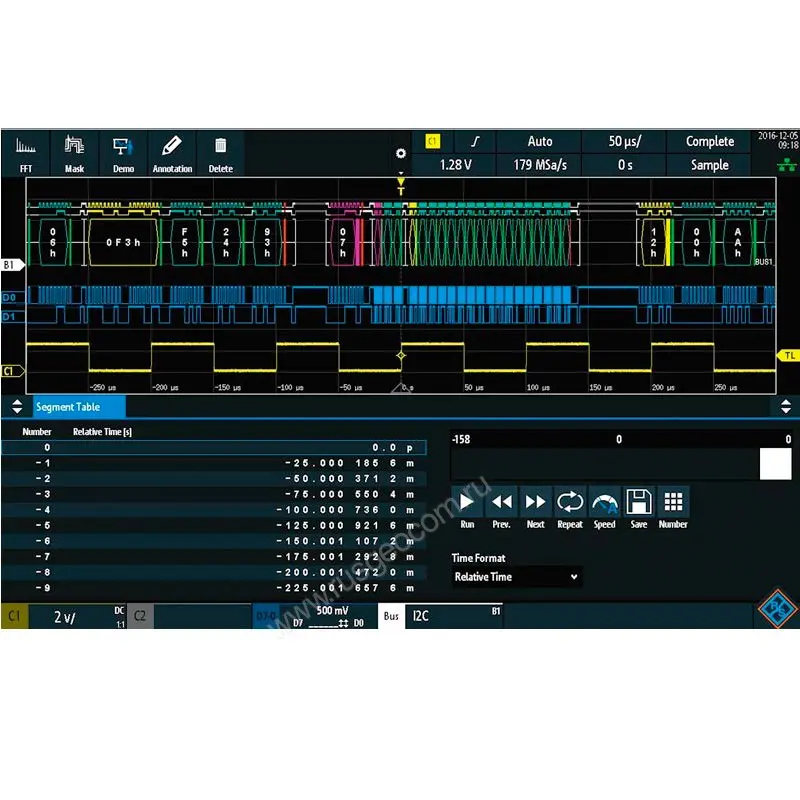This screenshot has height=800, width=800.
Task: Activate the Annotation pencil tool
Action: [x=172, y=153]
